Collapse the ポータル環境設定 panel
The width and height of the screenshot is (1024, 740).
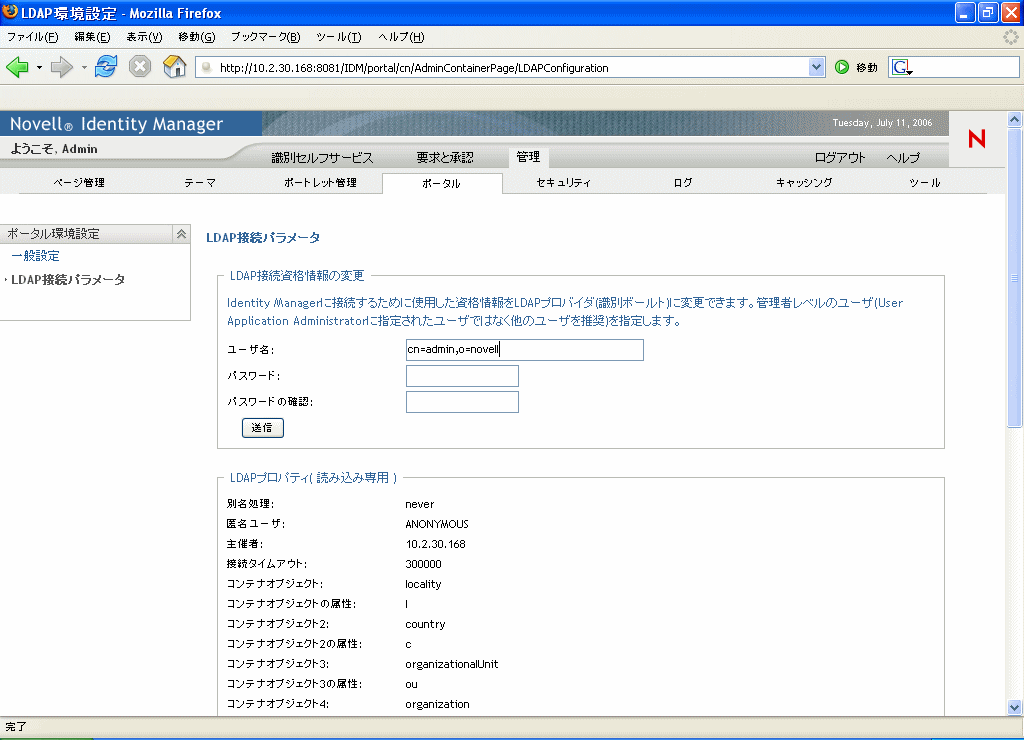181,232
